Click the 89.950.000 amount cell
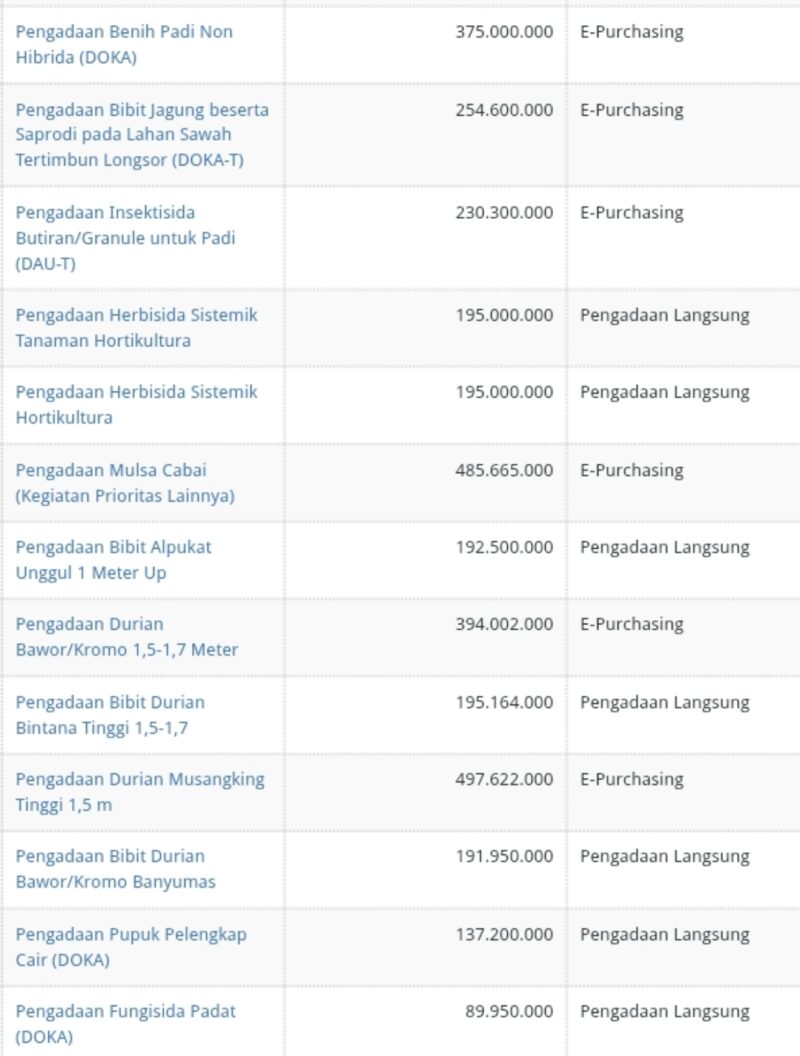 [x=509, y=1011]
